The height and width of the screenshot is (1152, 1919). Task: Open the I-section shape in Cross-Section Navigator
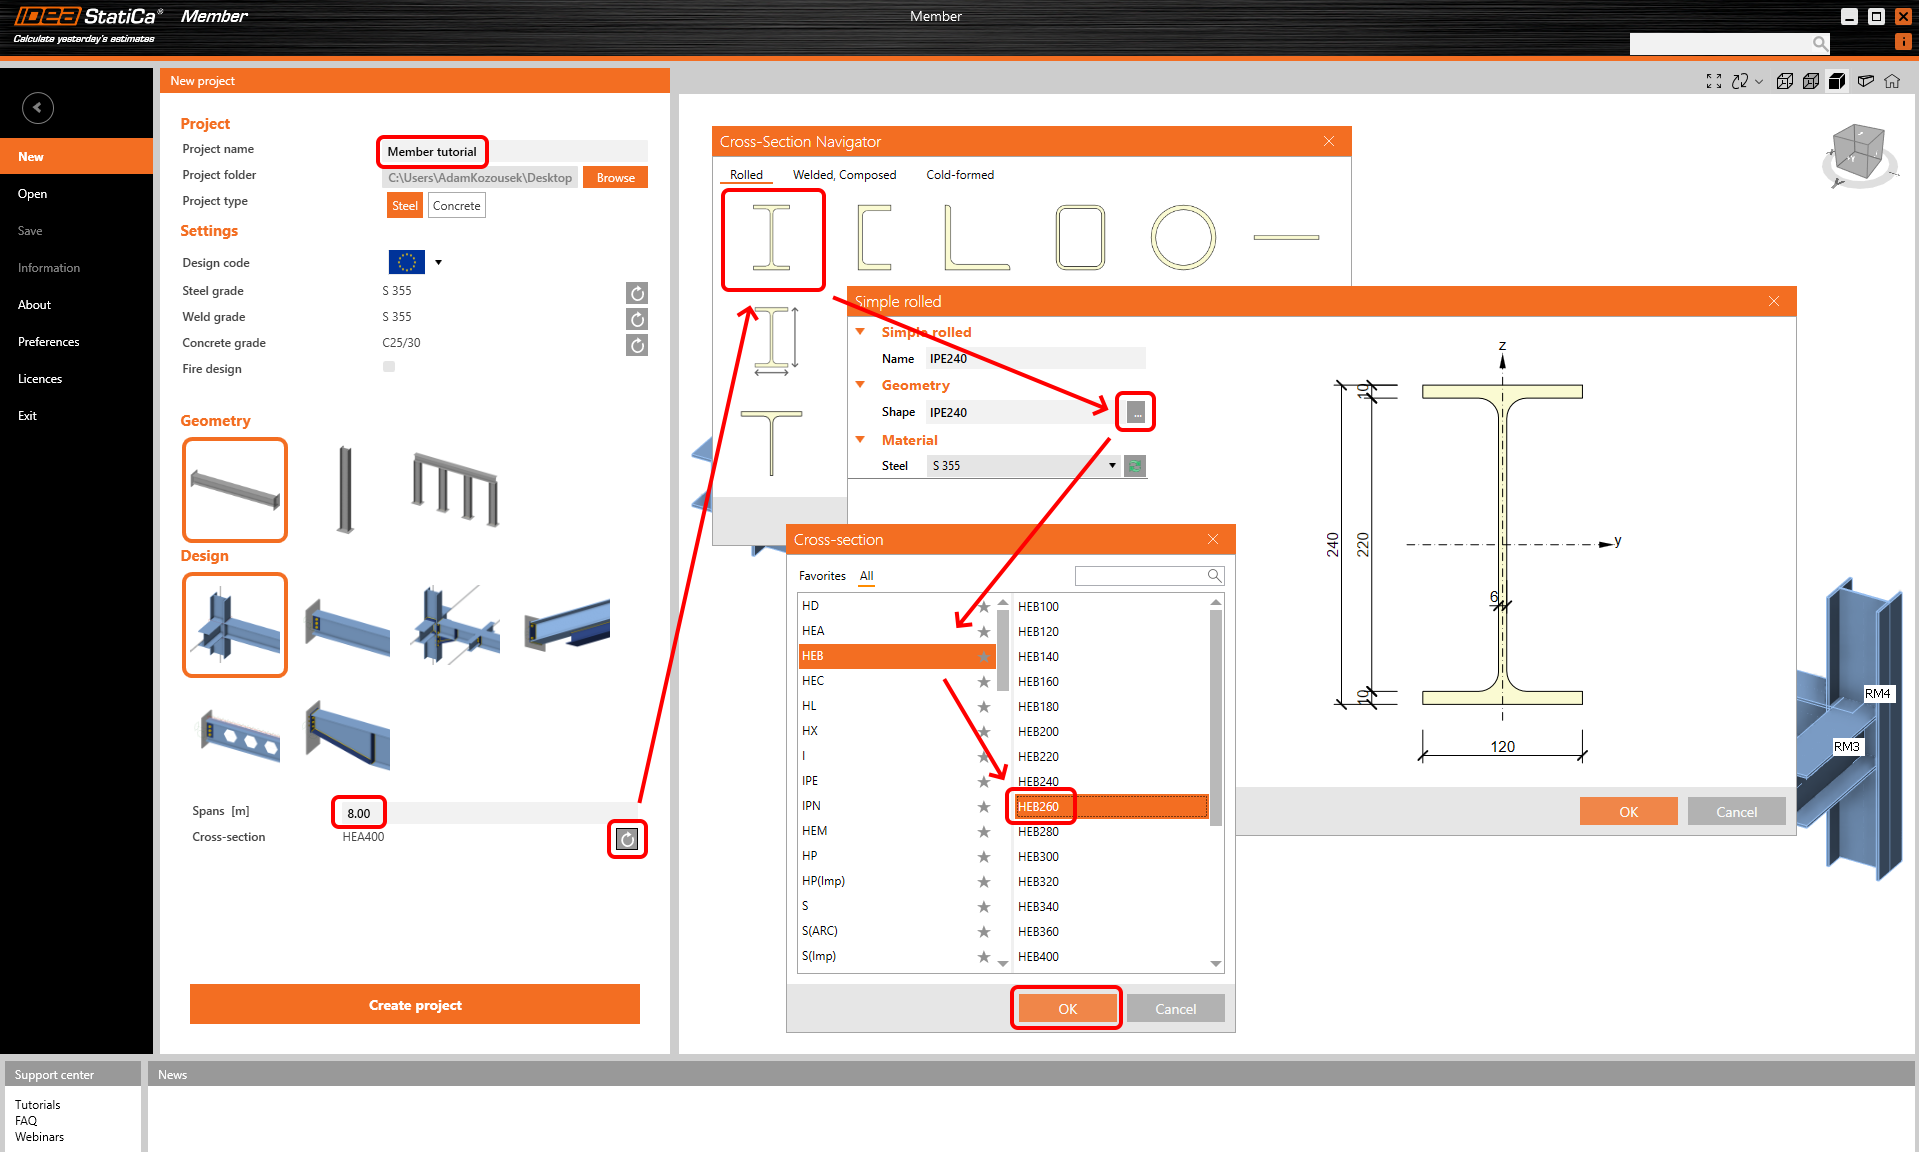773,239
